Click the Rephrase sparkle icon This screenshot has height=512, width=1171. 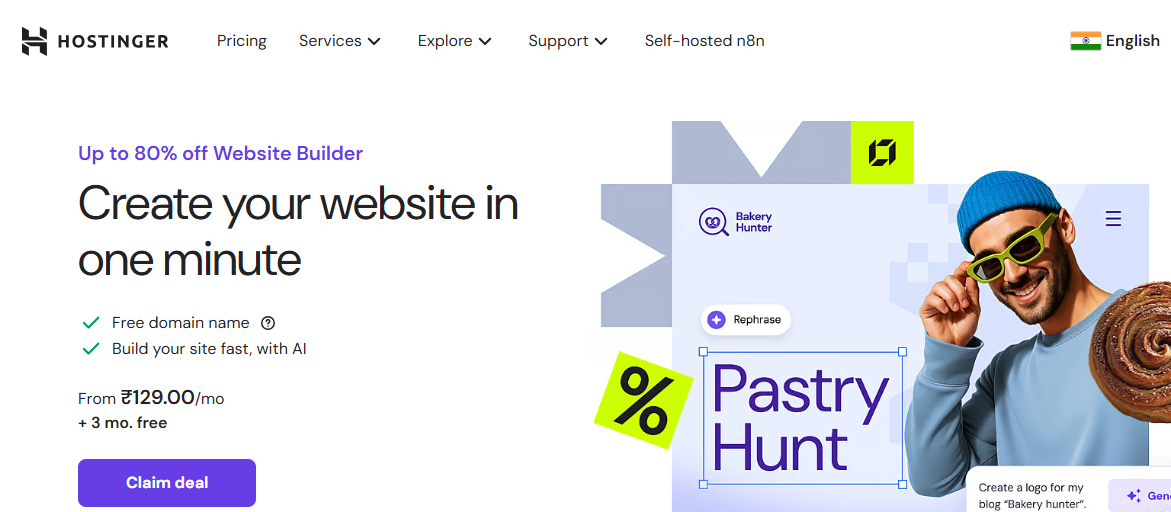[716, 320]
